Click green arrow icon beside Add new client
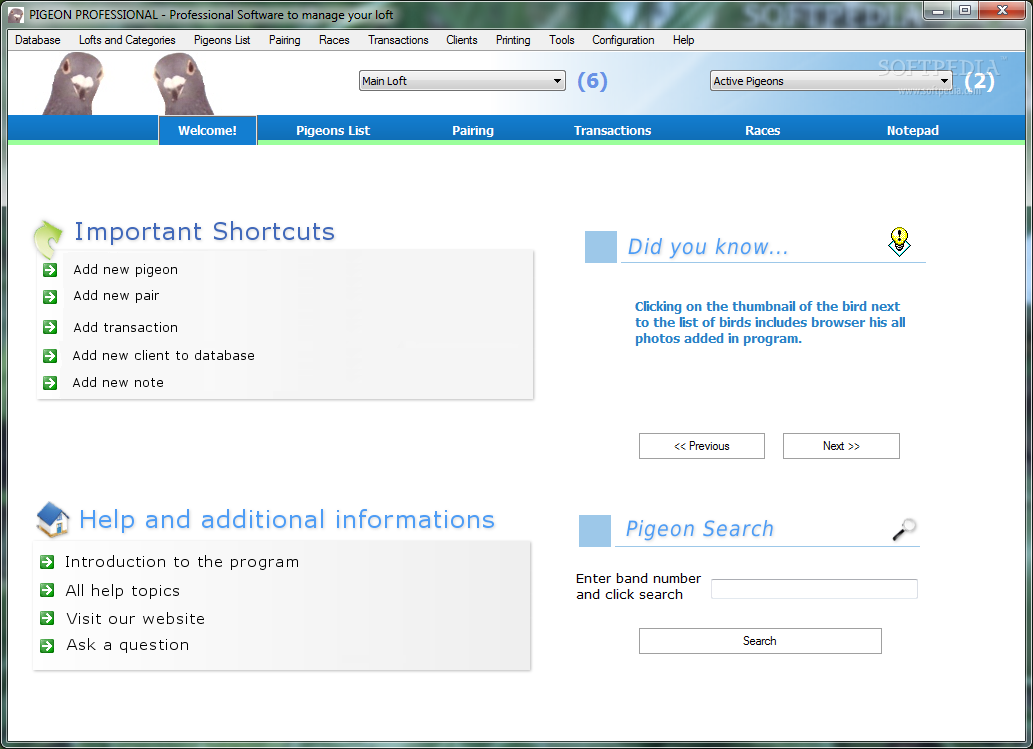Image resolution: width=1033 pixels, height=749 pixels. coord(50,356)
